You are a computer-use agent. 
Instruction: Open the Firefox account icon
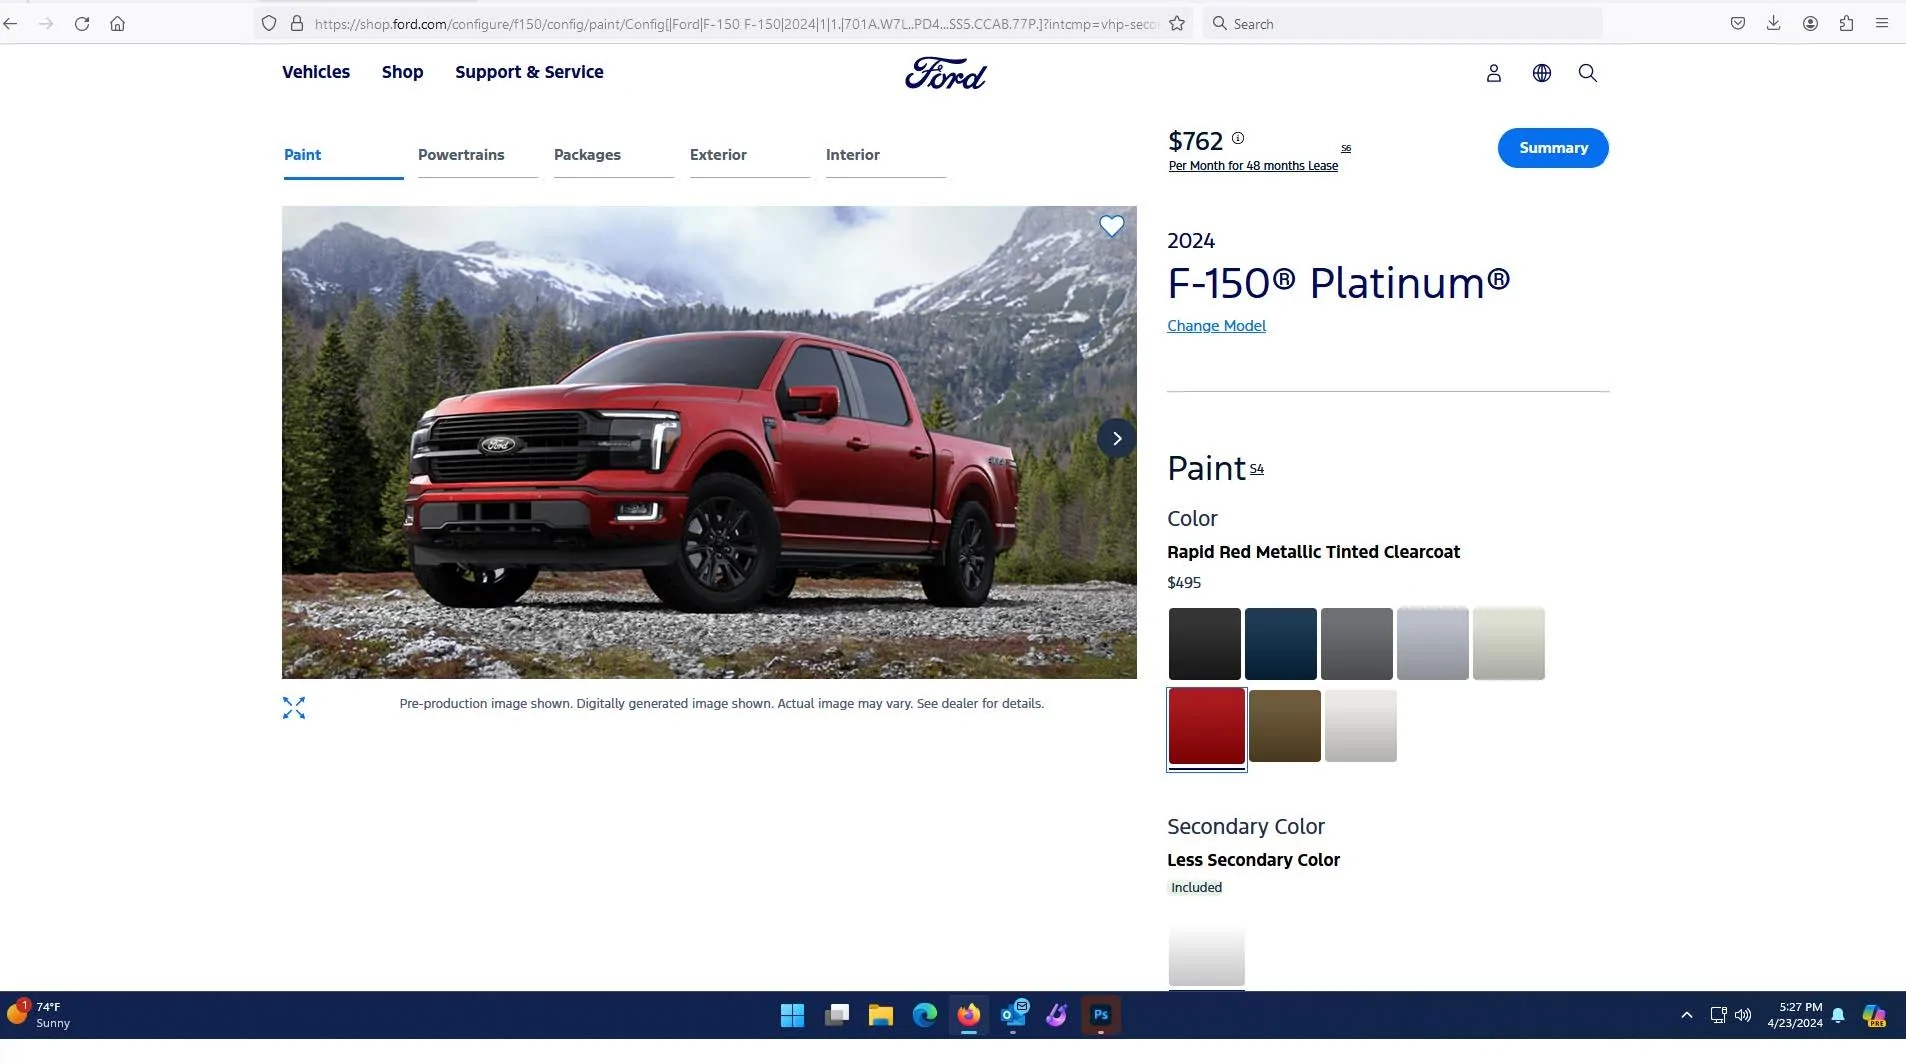tap(1810, 23)
